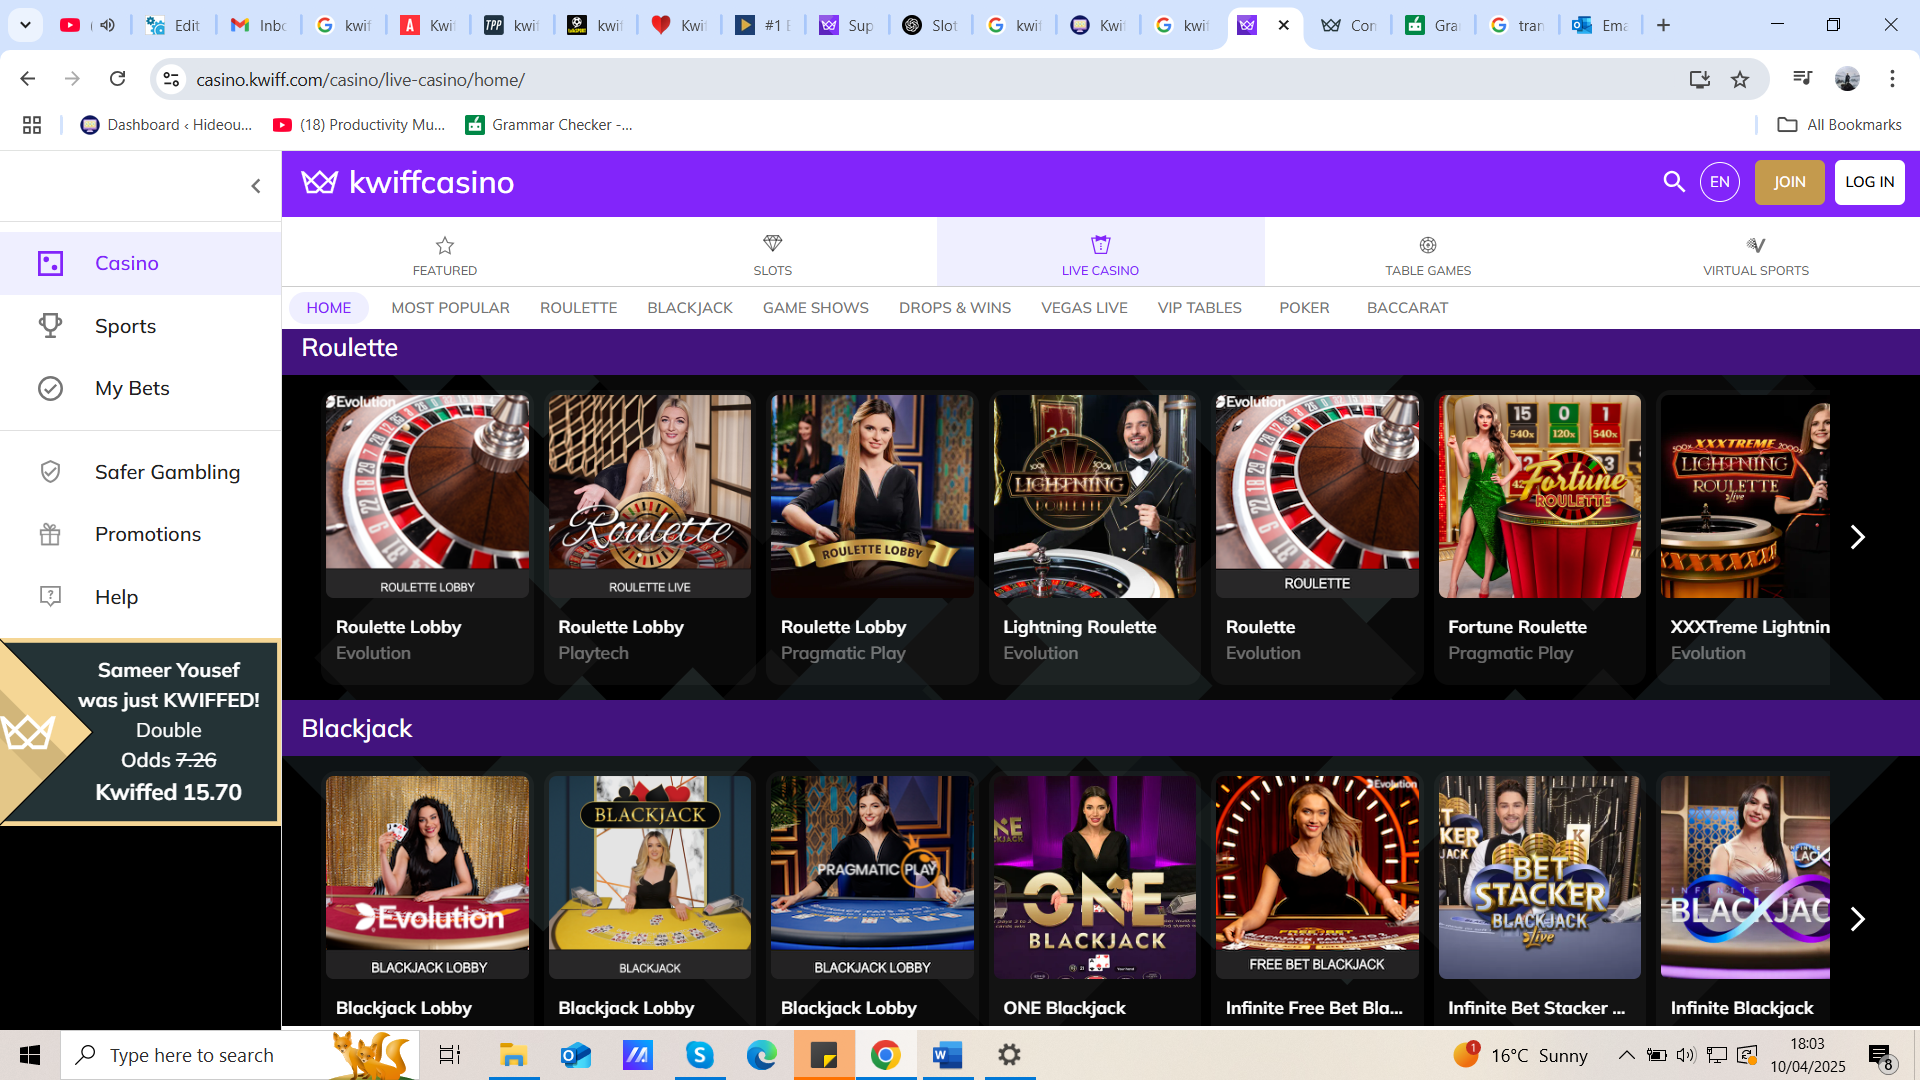The image size is (1920, 1080).
Task: Open EN language selector
Action: [x=1720, y=182]
